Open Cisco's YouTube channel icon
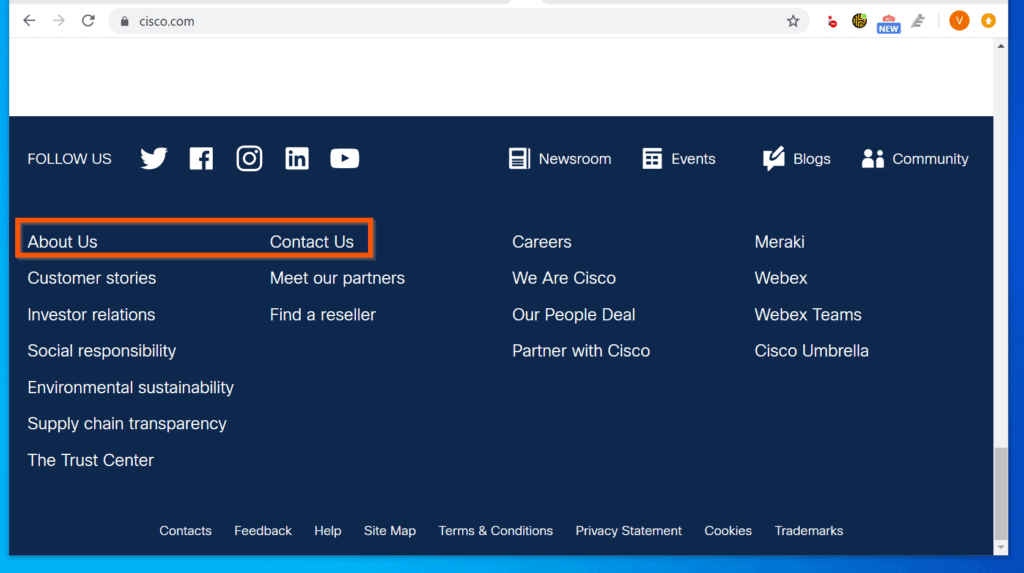This screenshot has width=1024, height=573. click(x=344, y=158)
